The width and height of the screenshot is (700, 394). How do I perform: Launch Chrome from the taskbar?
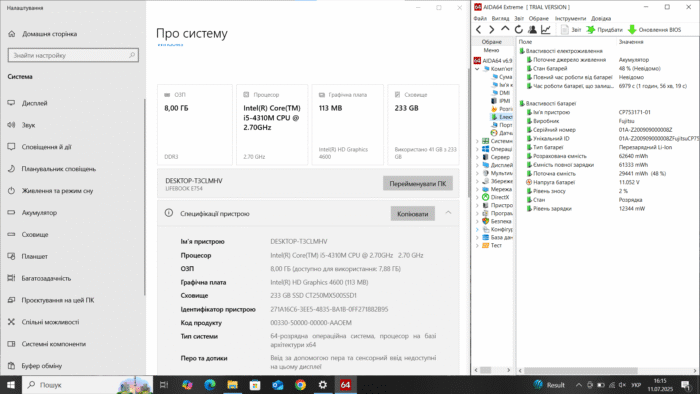tap(300, 385)
